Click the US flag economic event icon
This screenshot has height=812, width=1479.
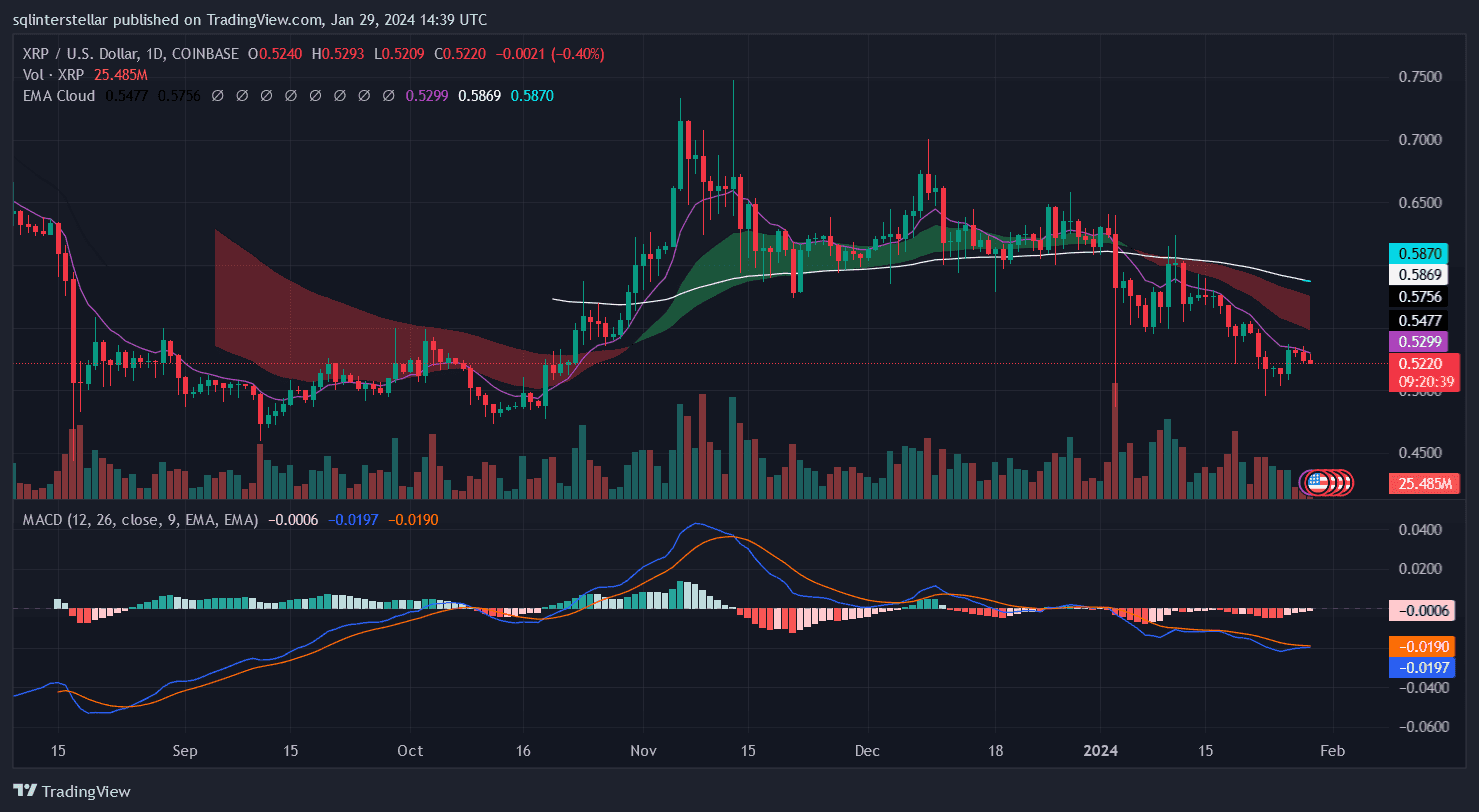(x=1317, y=483)
